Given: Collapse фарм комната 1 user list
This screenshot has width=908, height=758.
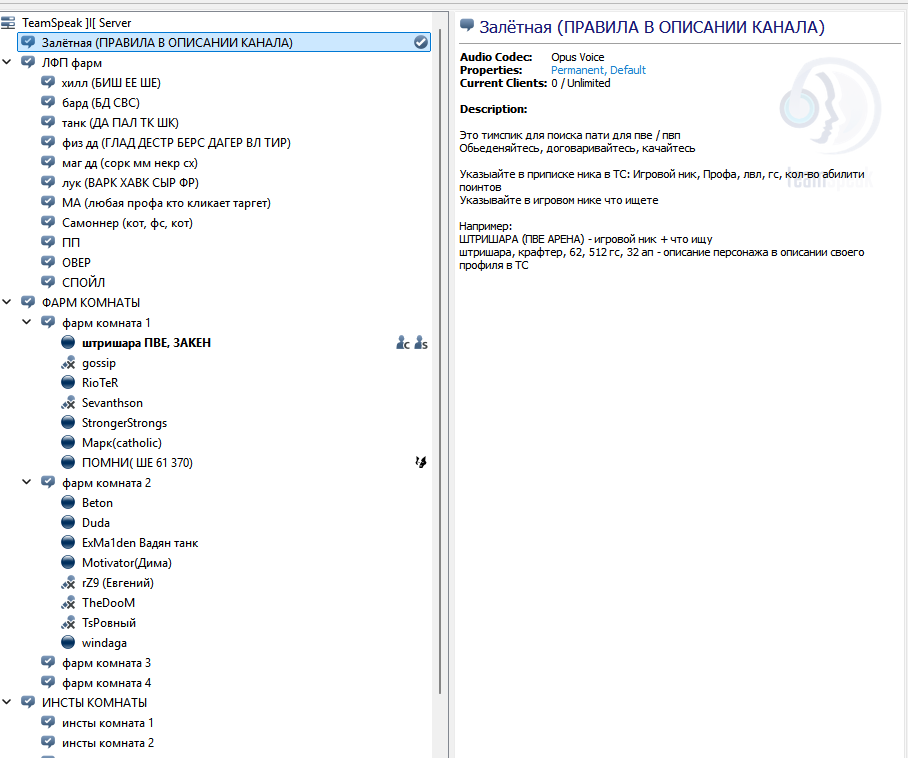Looking at the screenshot, I should pos(27,322).
